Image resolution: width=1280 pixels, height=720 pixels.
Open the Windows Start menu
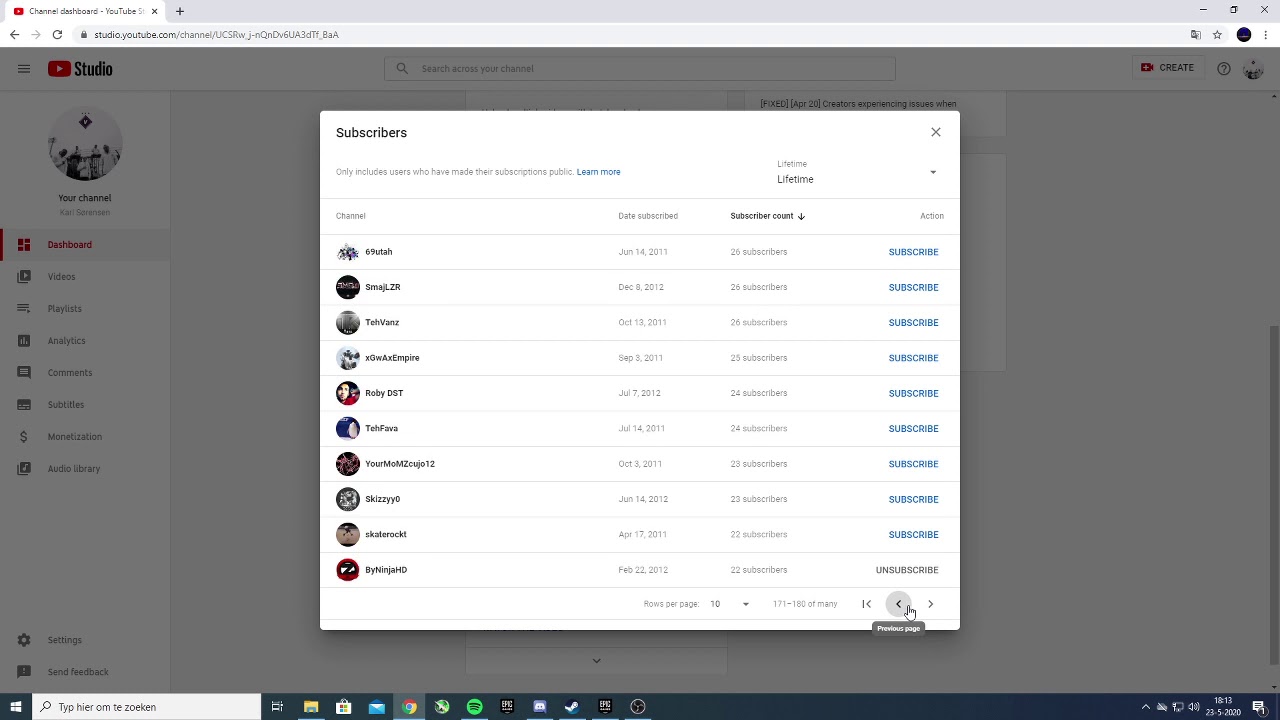coord(16,707)
